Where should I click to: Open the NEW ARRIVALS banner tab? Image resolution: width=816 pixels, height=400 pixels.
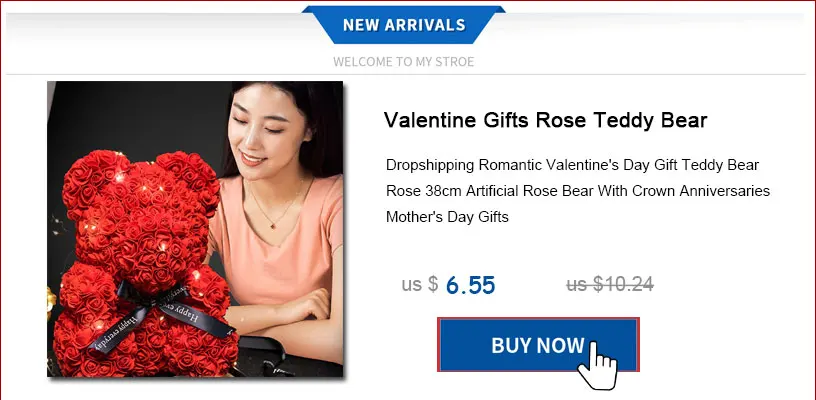(x=404, y=25)
